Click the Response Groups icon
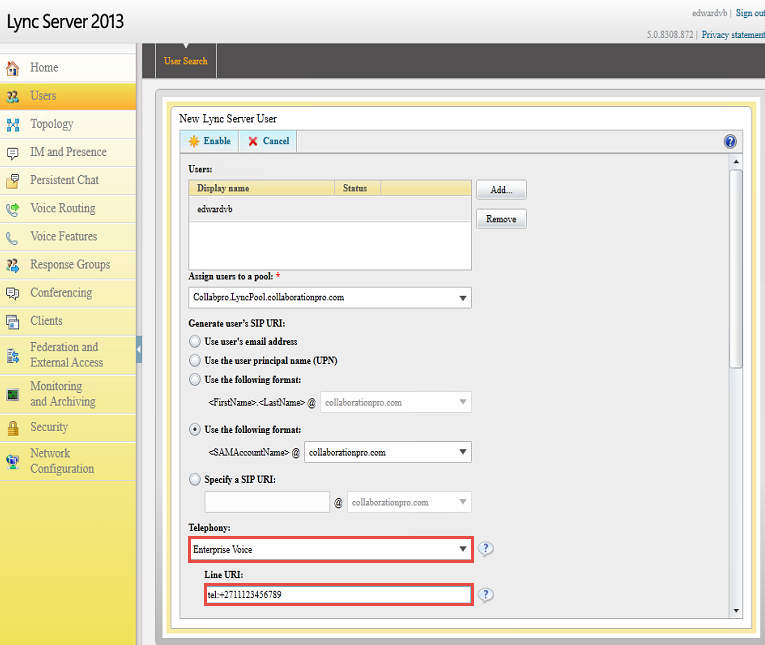 coord(13,265)
